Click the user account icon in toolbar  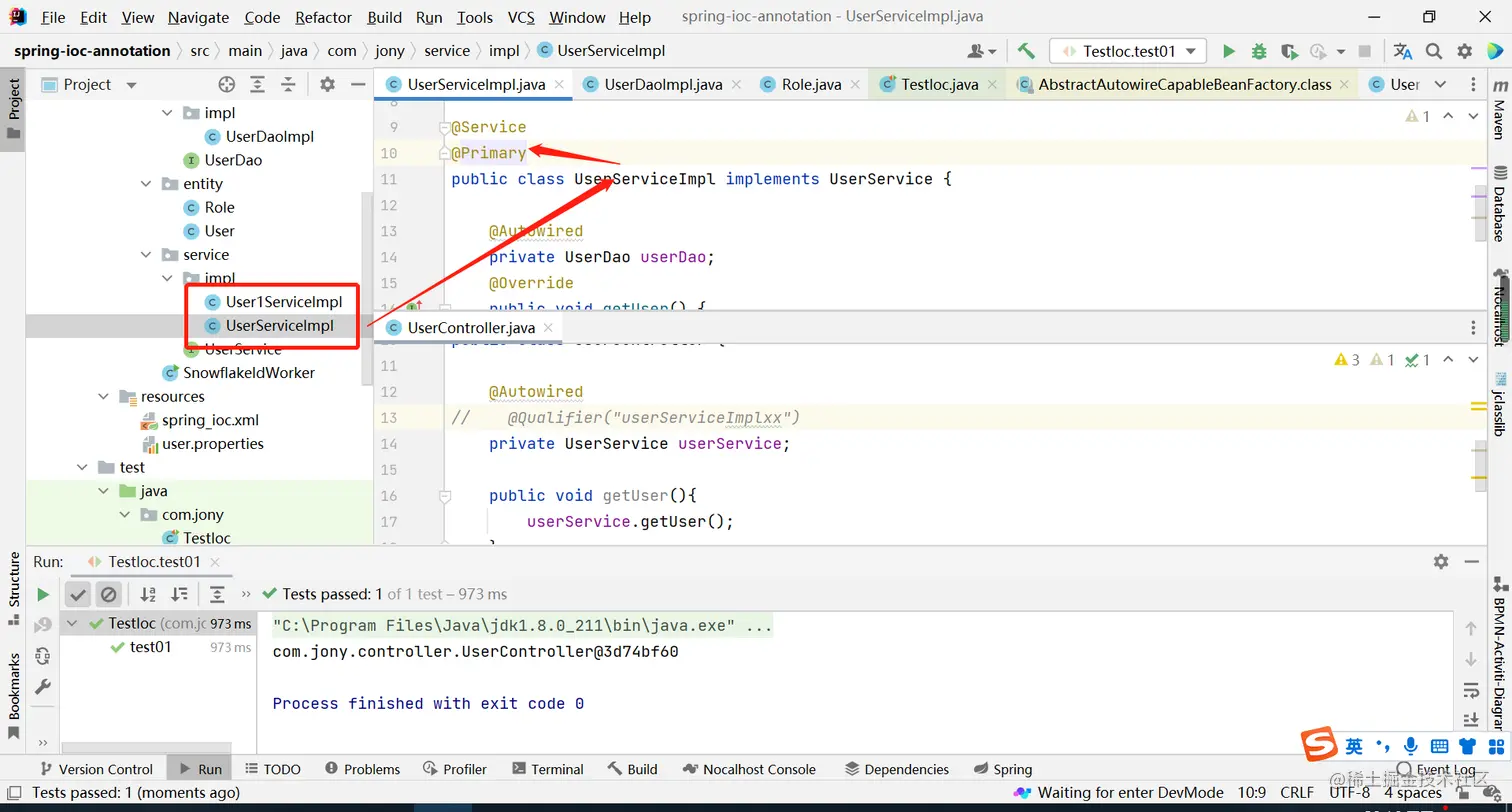982,51
